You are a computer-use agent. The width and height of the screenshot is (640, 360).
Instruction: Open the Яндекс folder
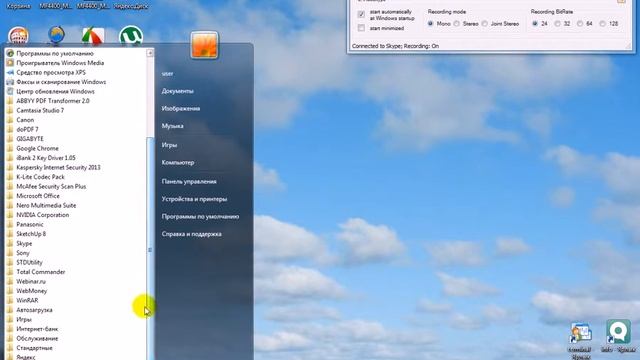point(21,357)
